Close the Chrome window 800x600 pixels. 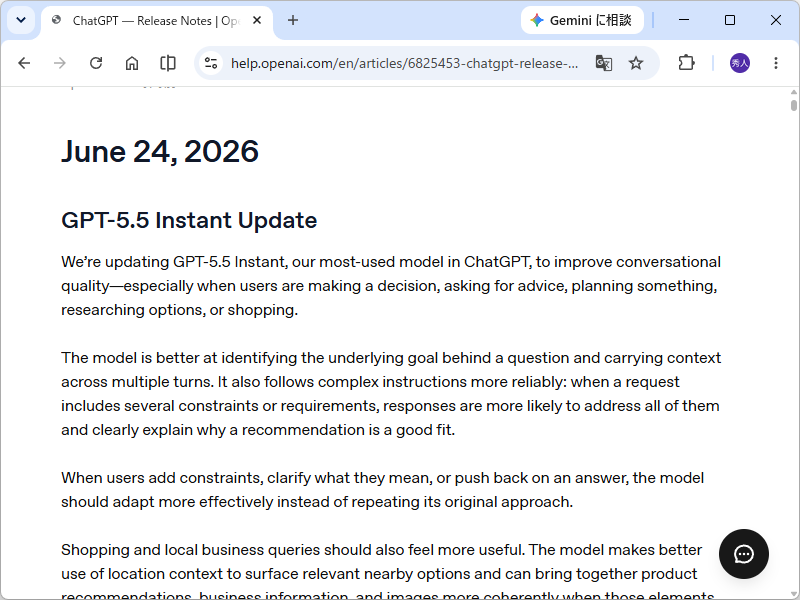click(776, 20)
